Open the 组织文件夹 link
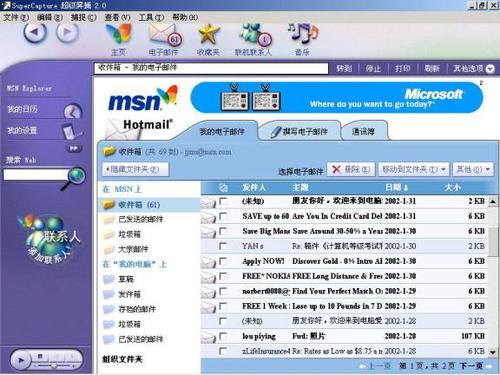500x375 pixels. coord(122,359)
